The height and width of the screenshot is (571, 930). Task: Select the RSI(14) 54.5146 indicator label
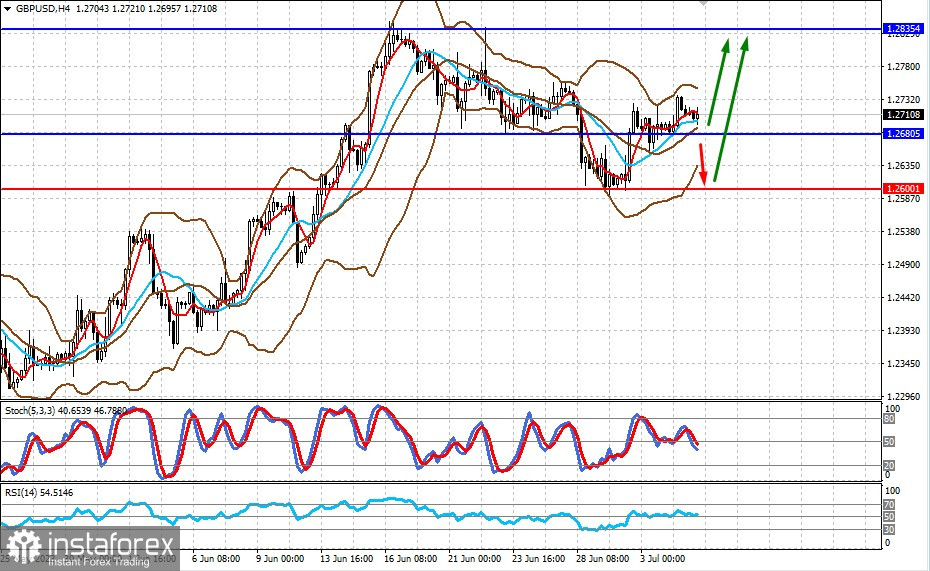pos(39,493)
